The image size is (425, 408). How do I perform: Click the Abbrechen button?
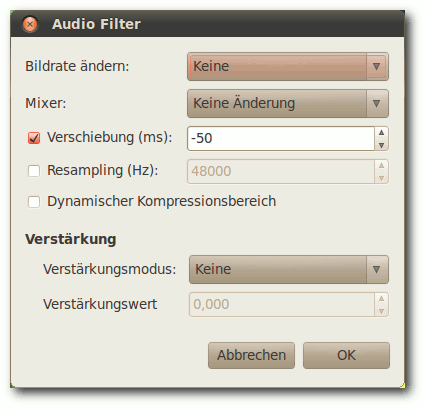(251, 355)
